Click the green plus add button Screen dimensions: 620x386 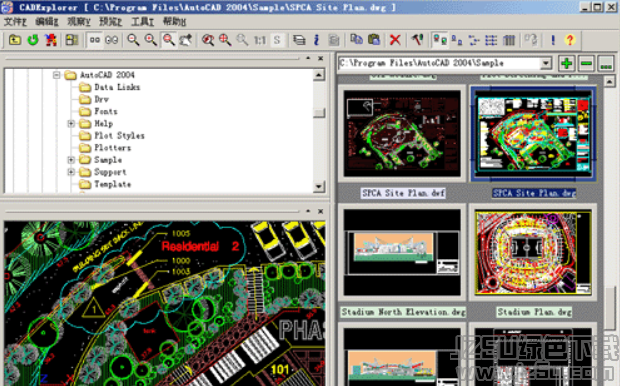(x=567, y=63)
